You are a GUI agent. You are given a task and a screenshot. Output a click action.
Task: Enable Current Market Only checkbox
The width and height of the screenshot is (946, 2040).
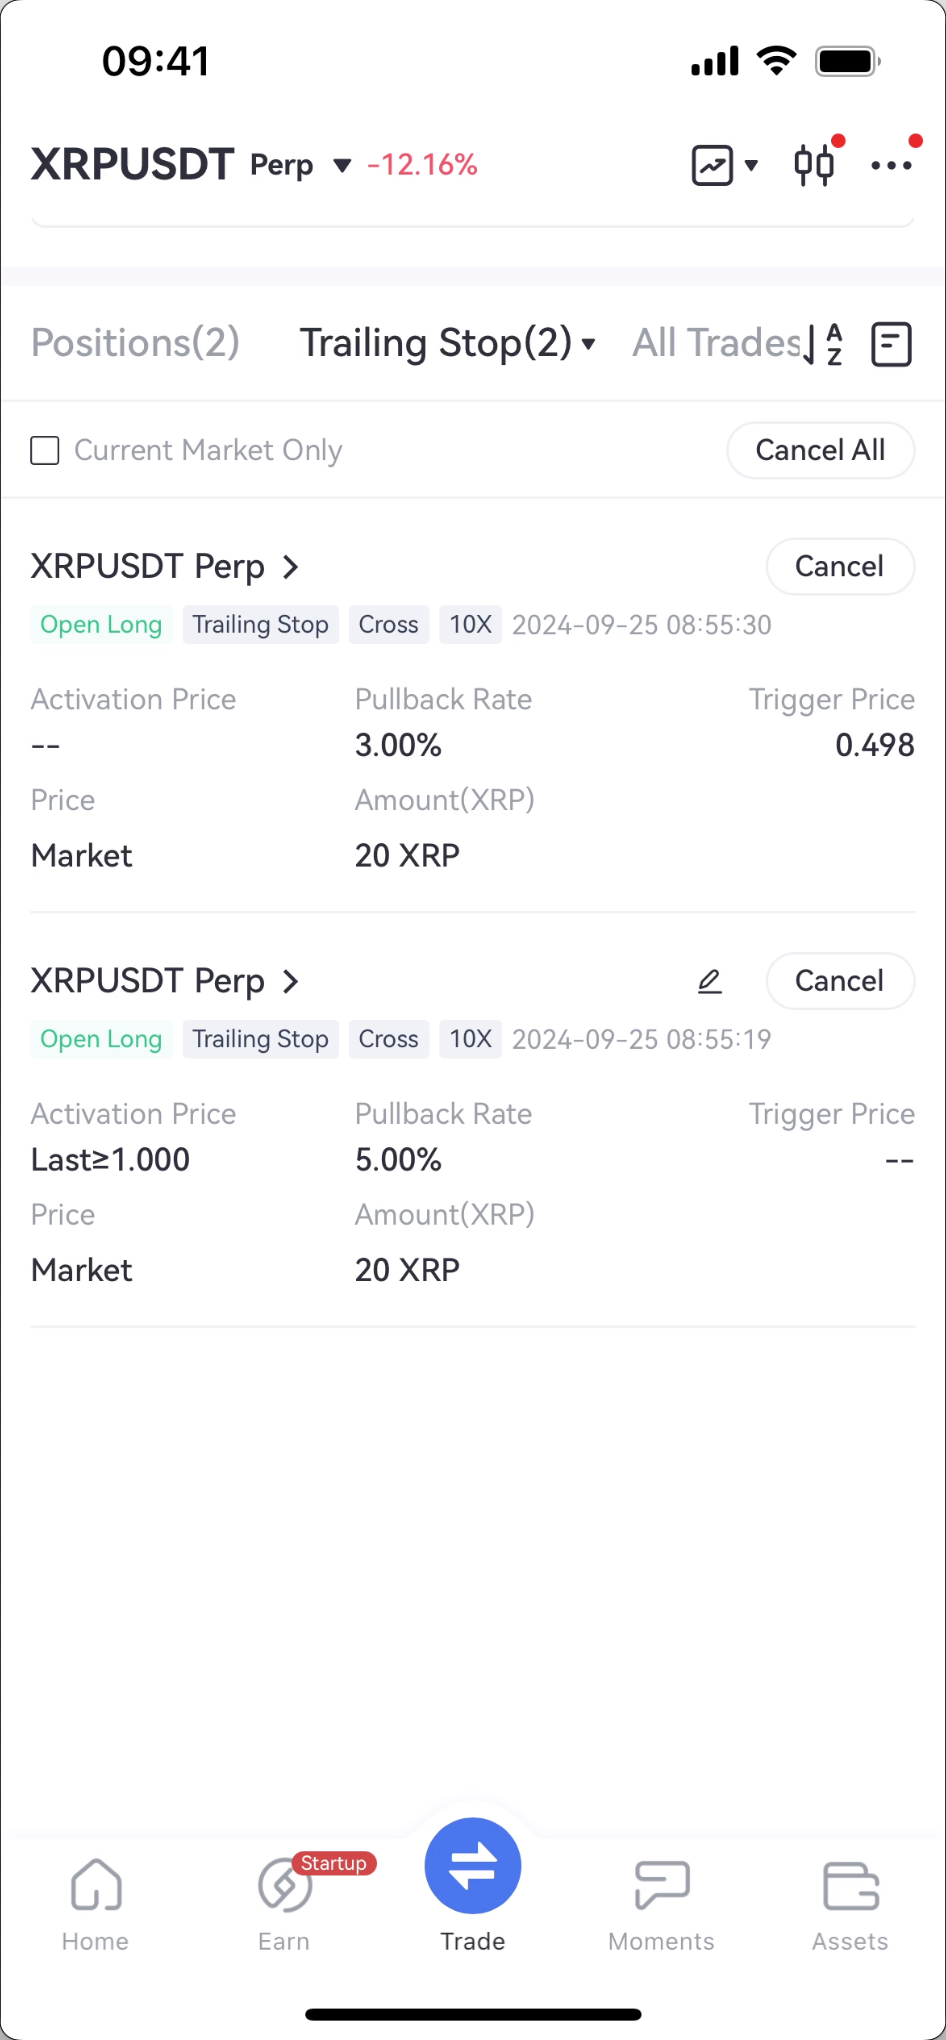click(x=45, y=451)
